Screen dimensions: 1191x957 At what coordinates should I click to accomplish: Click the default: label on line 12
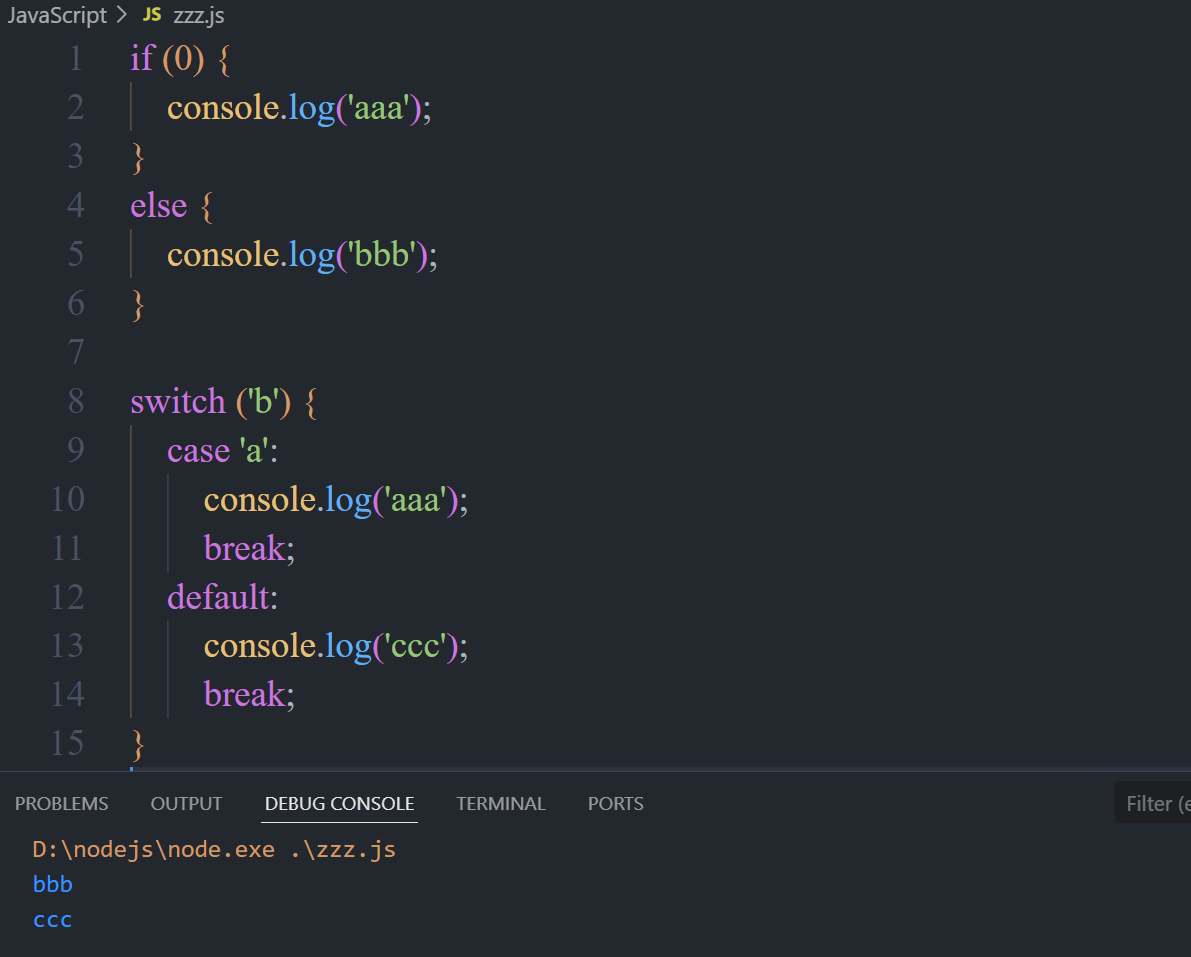[222, 596]
